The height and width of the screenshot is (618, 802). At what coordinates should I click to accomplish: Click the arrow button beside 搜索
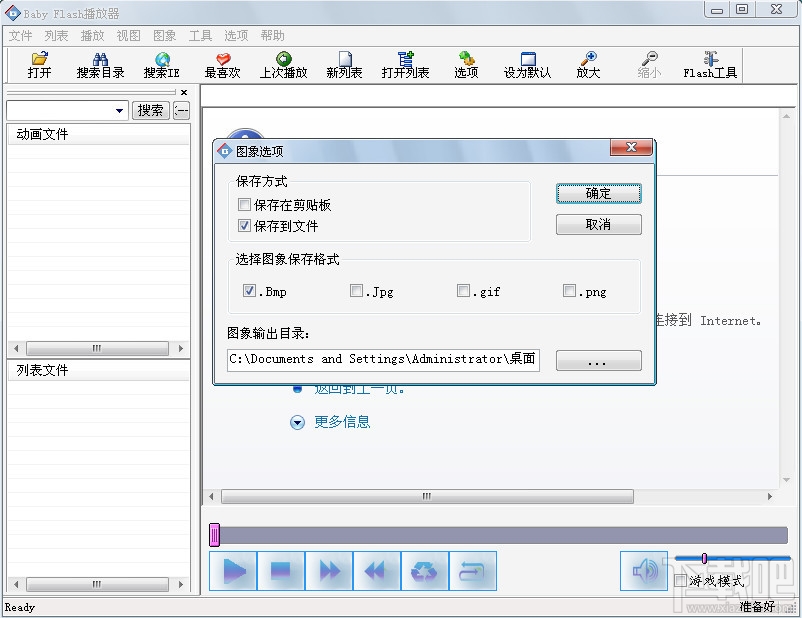[x=182, y=110]
